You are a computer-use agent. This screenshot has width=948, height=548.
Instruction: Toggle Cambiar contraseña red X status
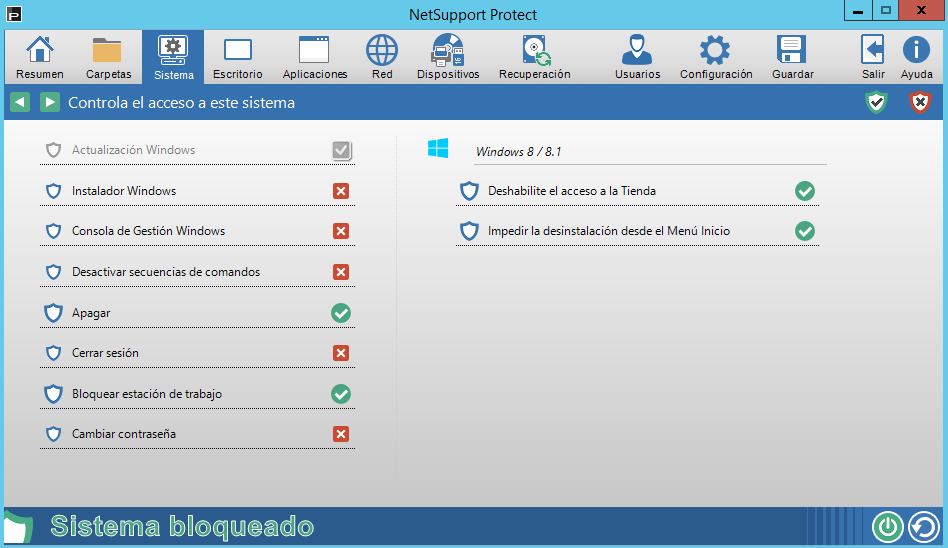pyautogui.click(x=341, y=434)
